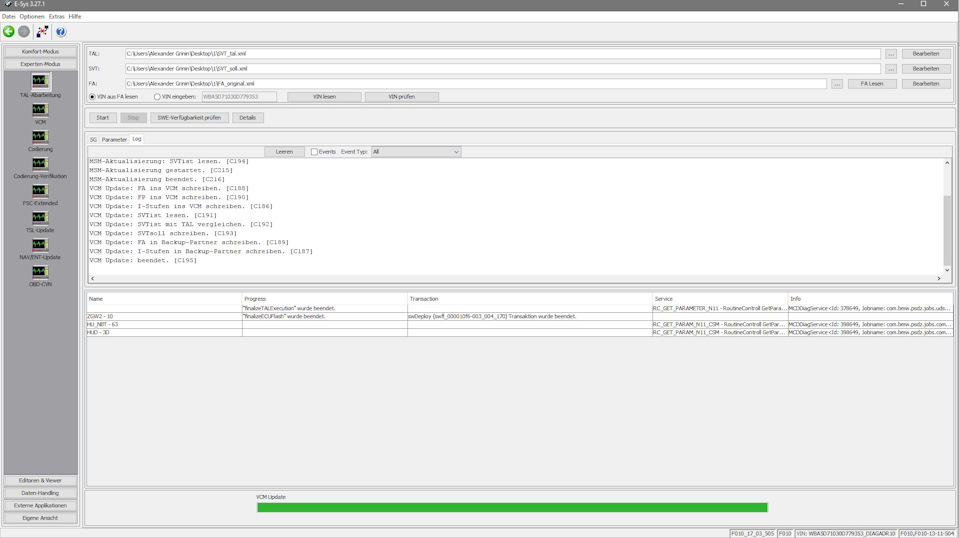Open the Codierung module icon
960x538 pixels.
40,136
